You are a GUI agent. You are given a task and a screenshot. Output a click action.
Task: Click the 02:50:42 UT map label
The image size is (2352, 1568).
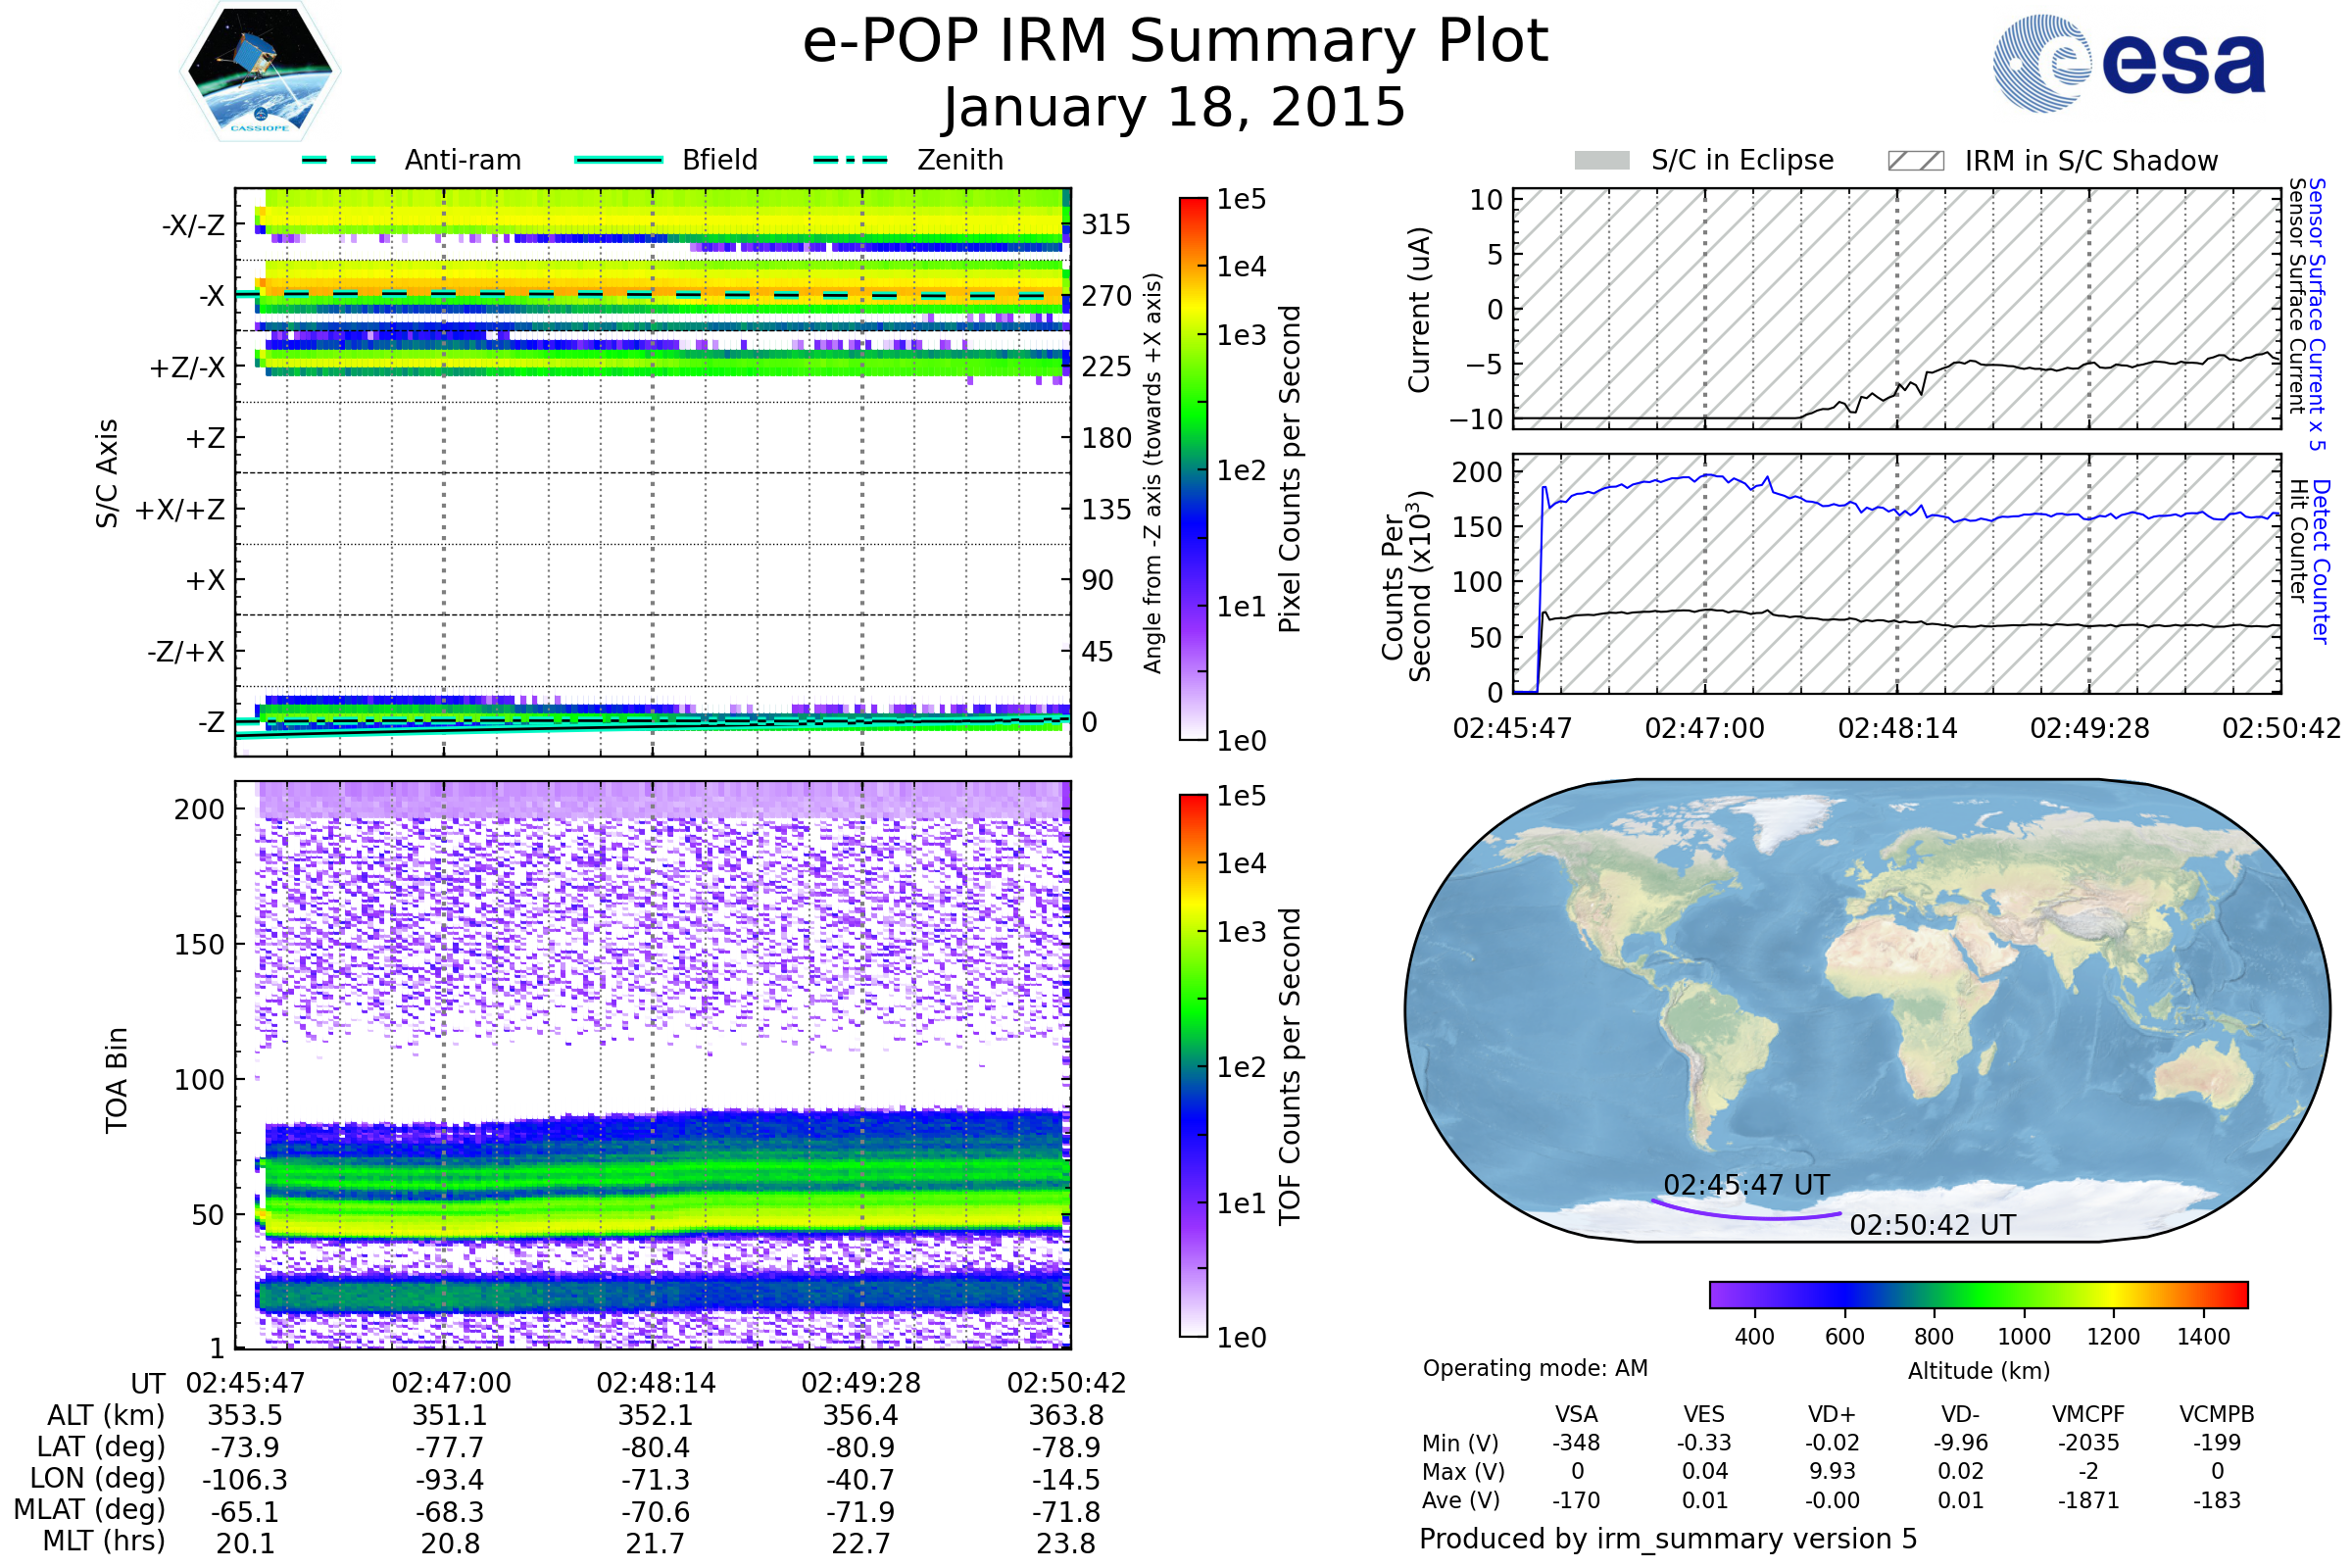click(1932, 1225)
